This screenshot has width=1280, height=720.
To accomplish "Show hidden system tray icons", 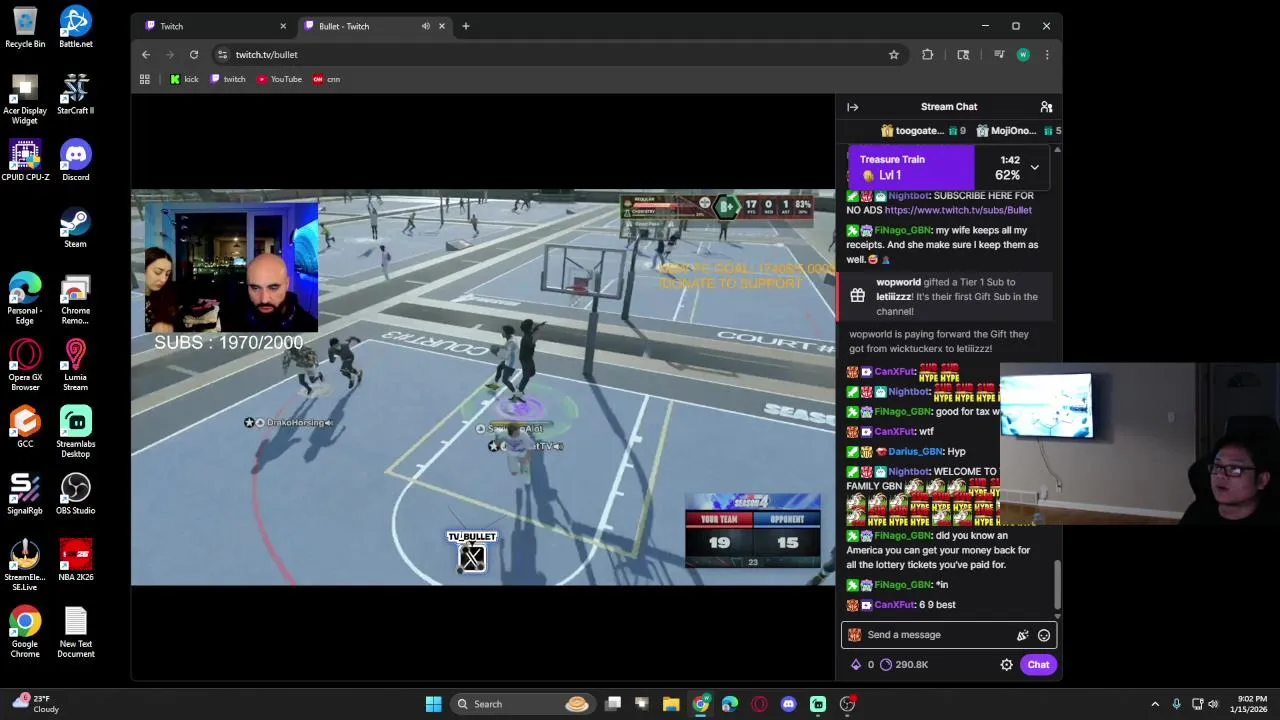I will 1155,704.
